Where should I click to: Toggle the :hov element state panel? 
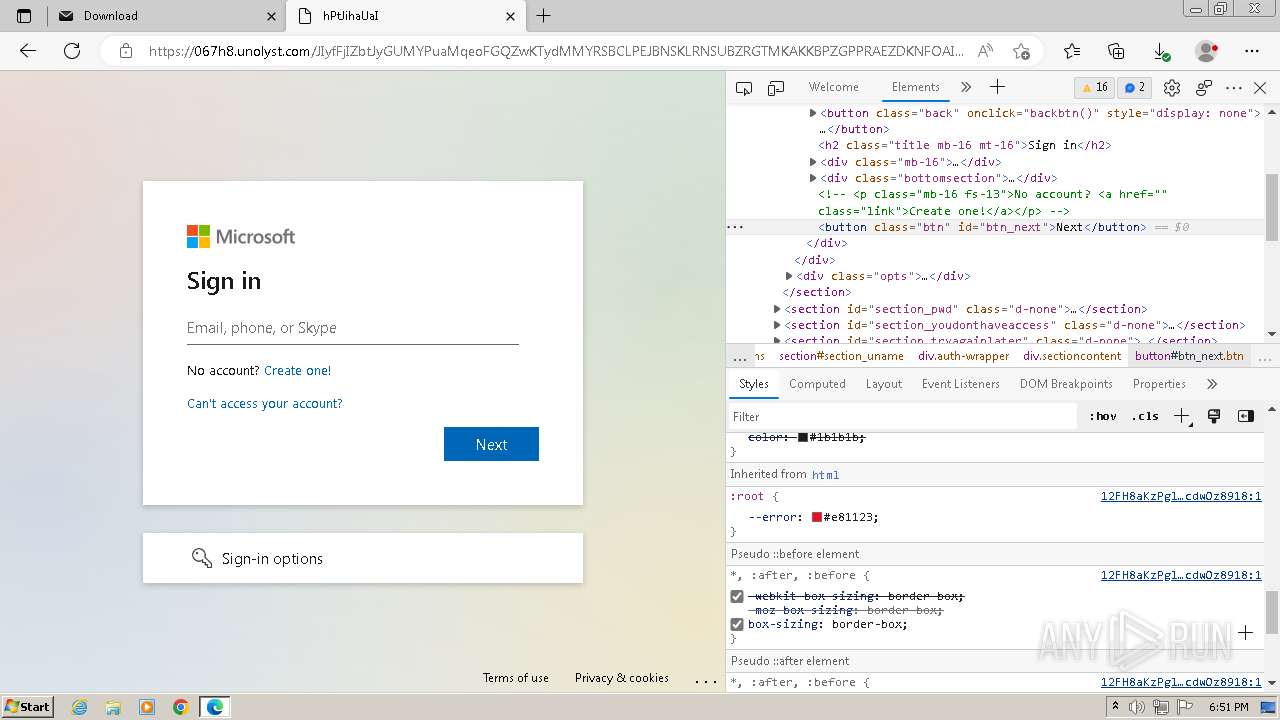pyautogui.click(x=1103, y=416)
